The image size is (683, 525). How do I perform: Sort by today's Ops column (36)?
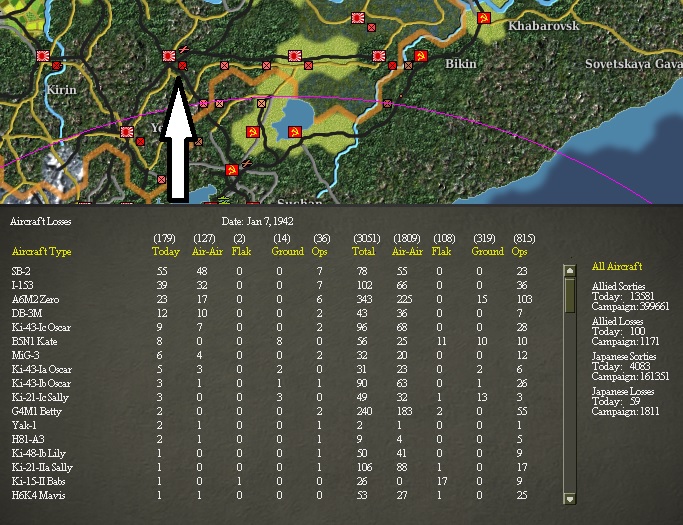coord(319,251)
